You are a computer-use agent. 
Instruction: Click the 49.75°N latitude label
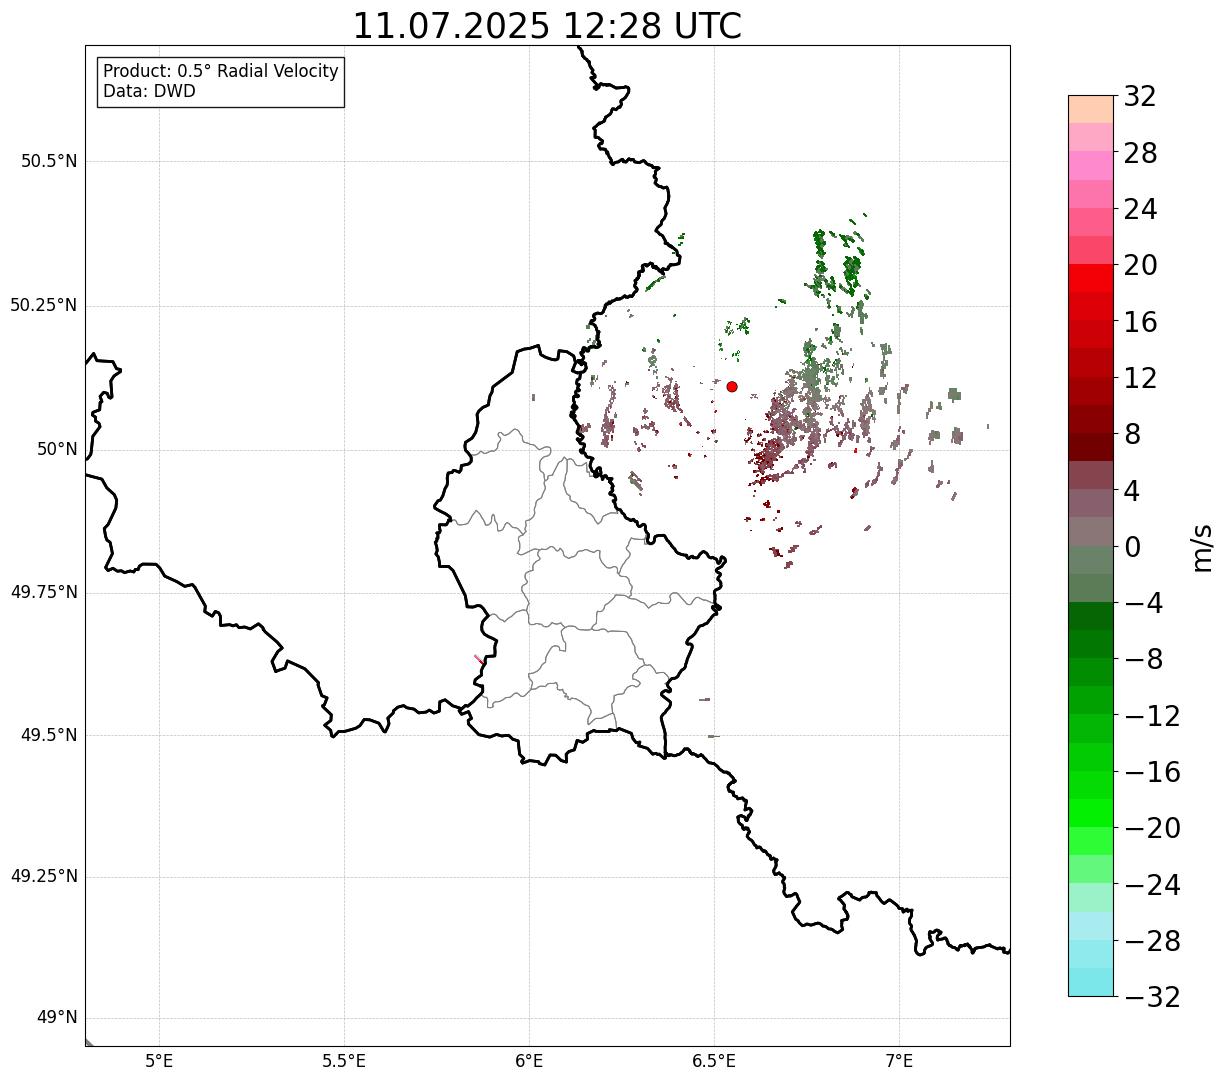point(44,592)
